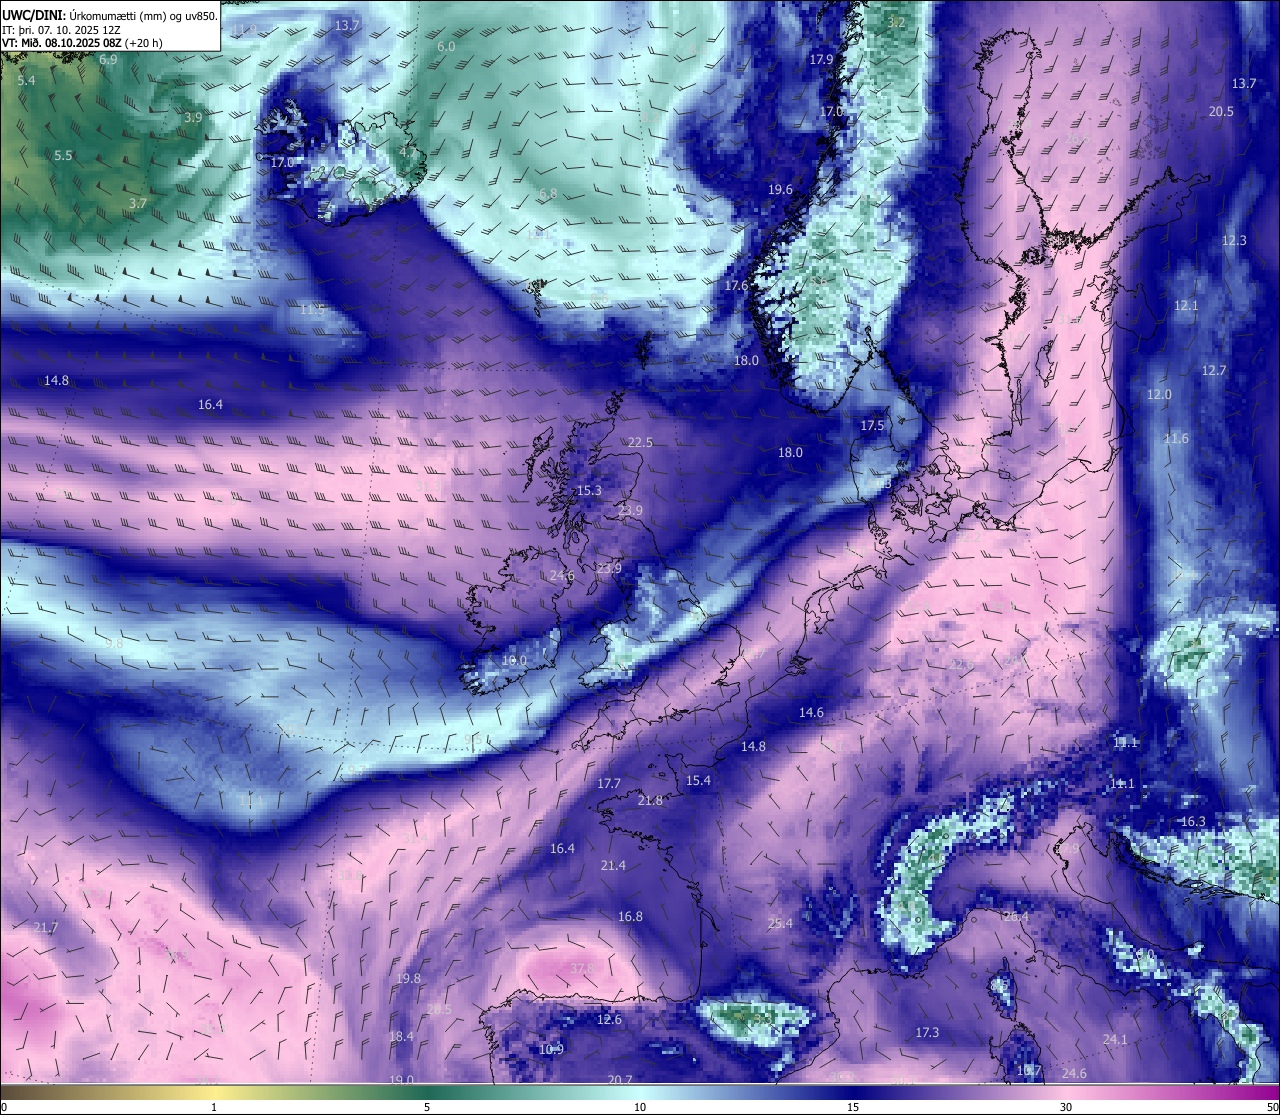Click the 20.5 value label

[1221, 112]
